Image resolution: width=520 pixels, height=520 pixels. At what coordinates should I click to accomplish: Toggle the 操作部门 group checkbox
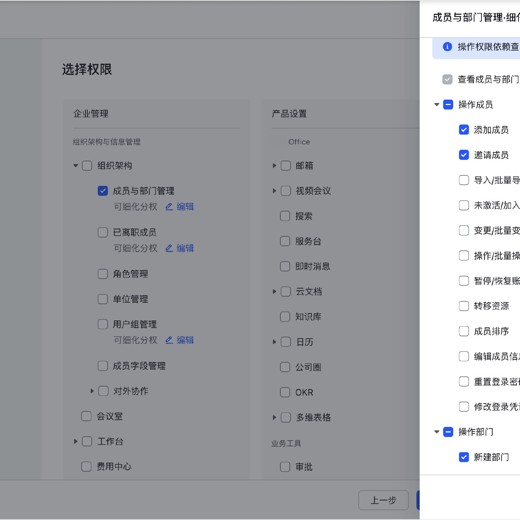coord(448,432)
